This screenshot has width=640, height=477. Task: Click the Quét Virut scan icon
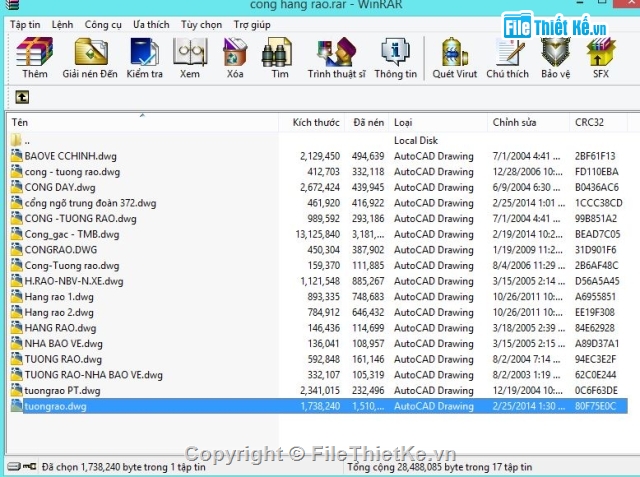454,52
